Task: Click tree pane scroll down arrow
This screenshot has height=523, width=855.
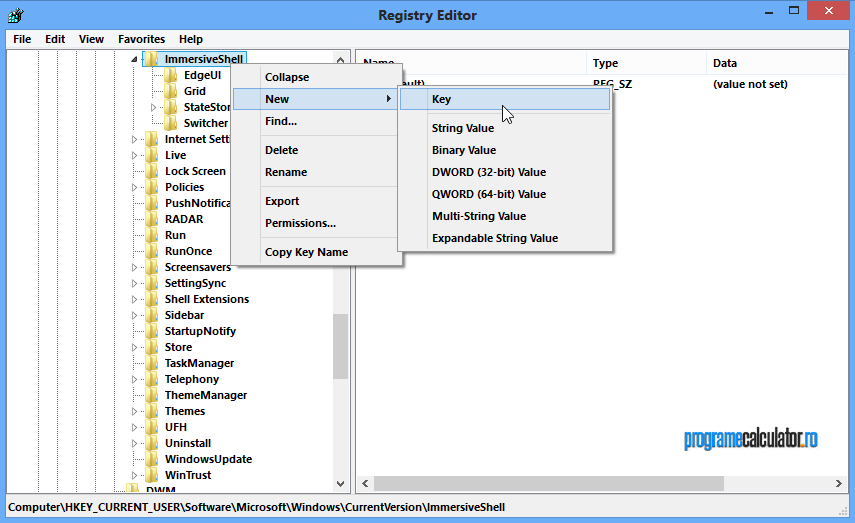Action: coord(340,484)
